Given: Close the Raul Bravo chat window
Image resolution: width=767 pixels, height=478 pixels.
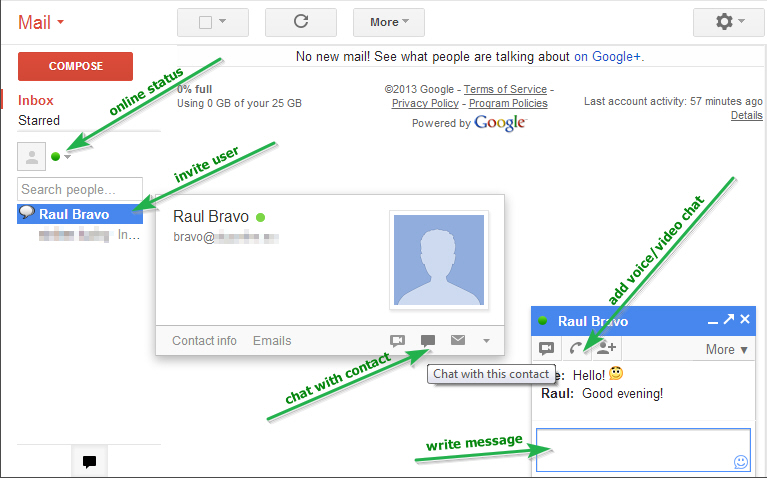Looking at the screenshot, I should [x=745, y=319].
